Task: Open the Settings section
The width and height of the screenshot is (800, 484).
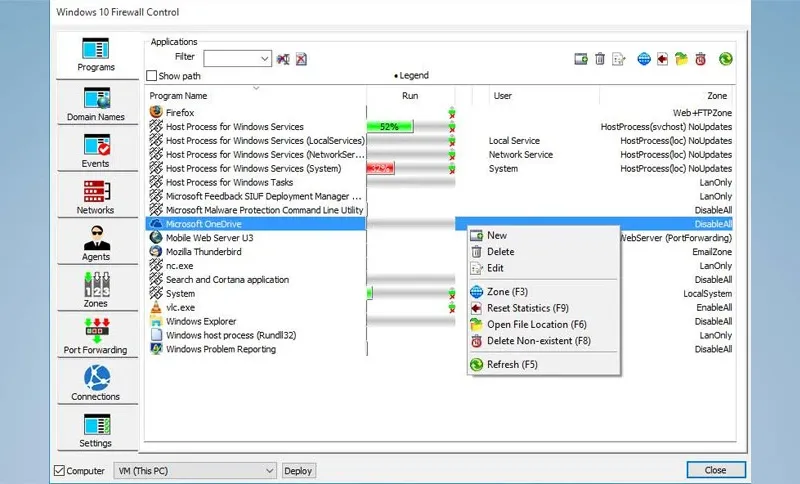Action: (96, 429)
